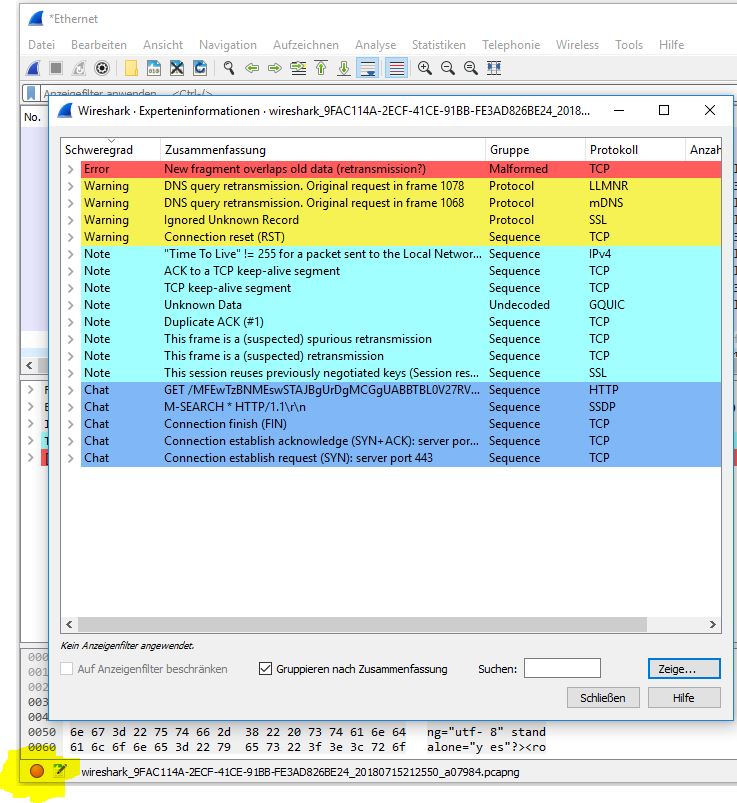737x803 pixels.
Task: Click the Hilfe button in dialog
Action: pos(684,697)
